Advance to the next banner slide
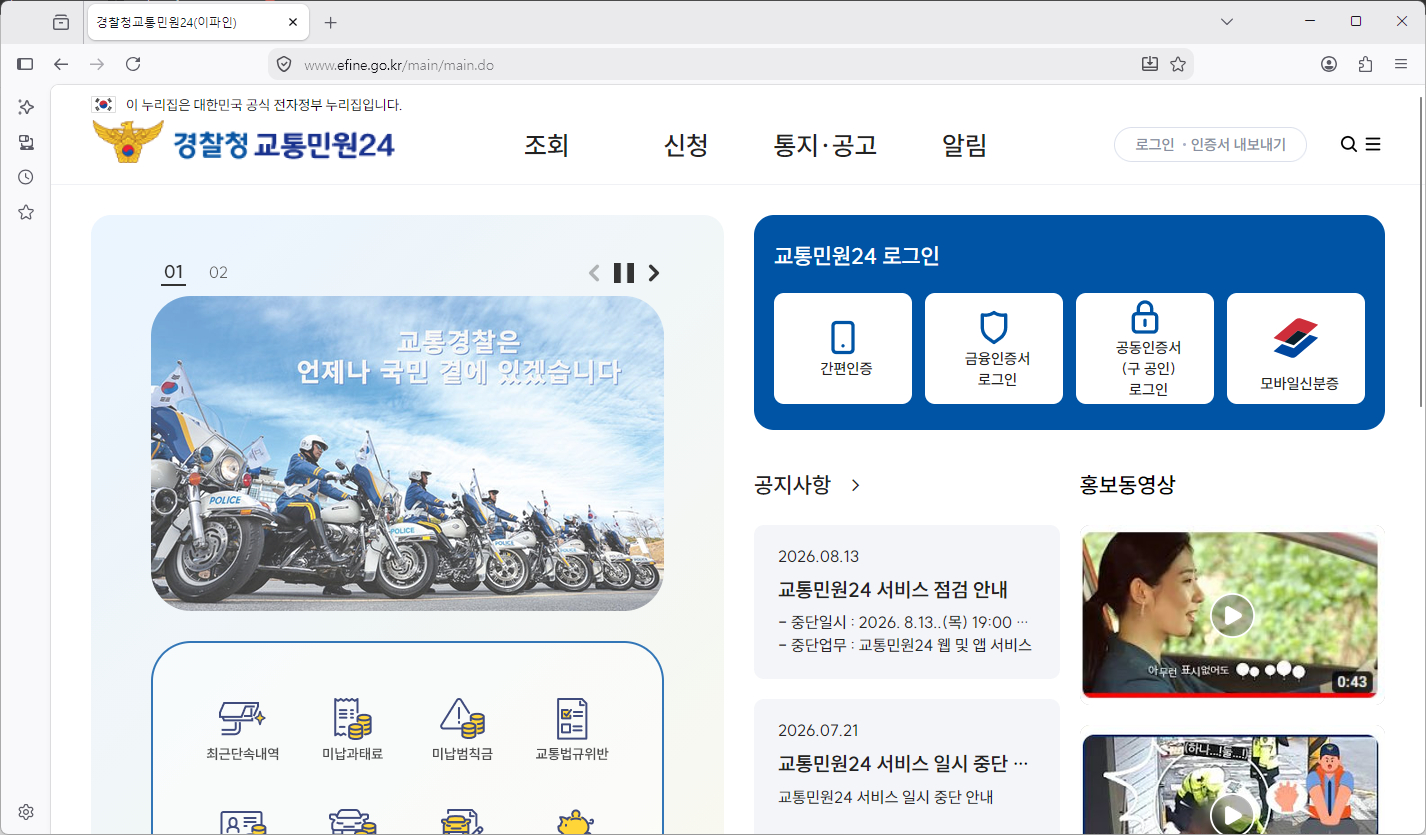Image resolution: width=1426 pixels, height=835 pixels. point(654,273)
